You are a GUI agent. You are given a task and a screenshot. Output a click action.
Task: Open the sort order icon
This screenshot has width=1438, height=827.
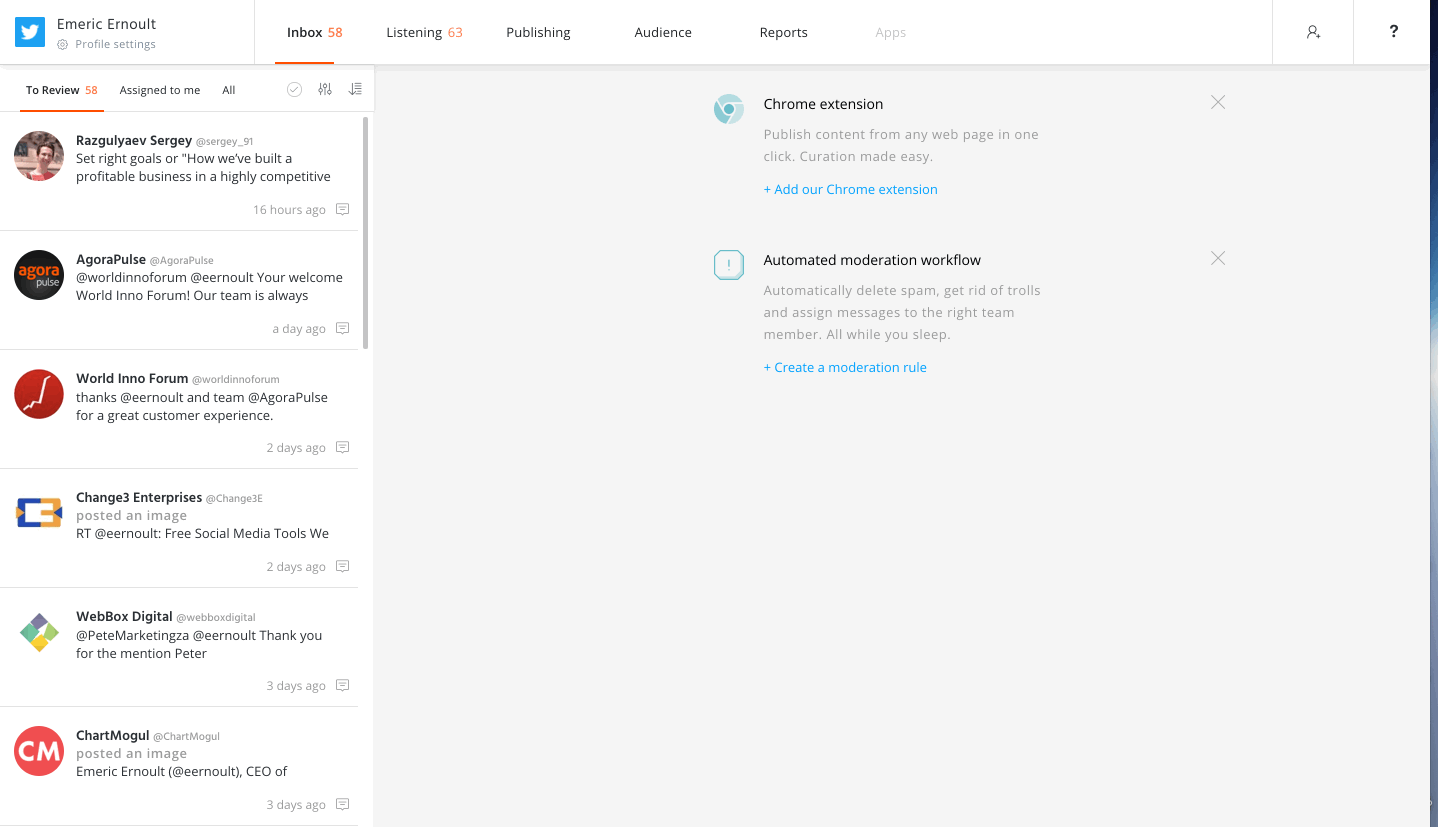pyautogui.click(x=355, y=90)
